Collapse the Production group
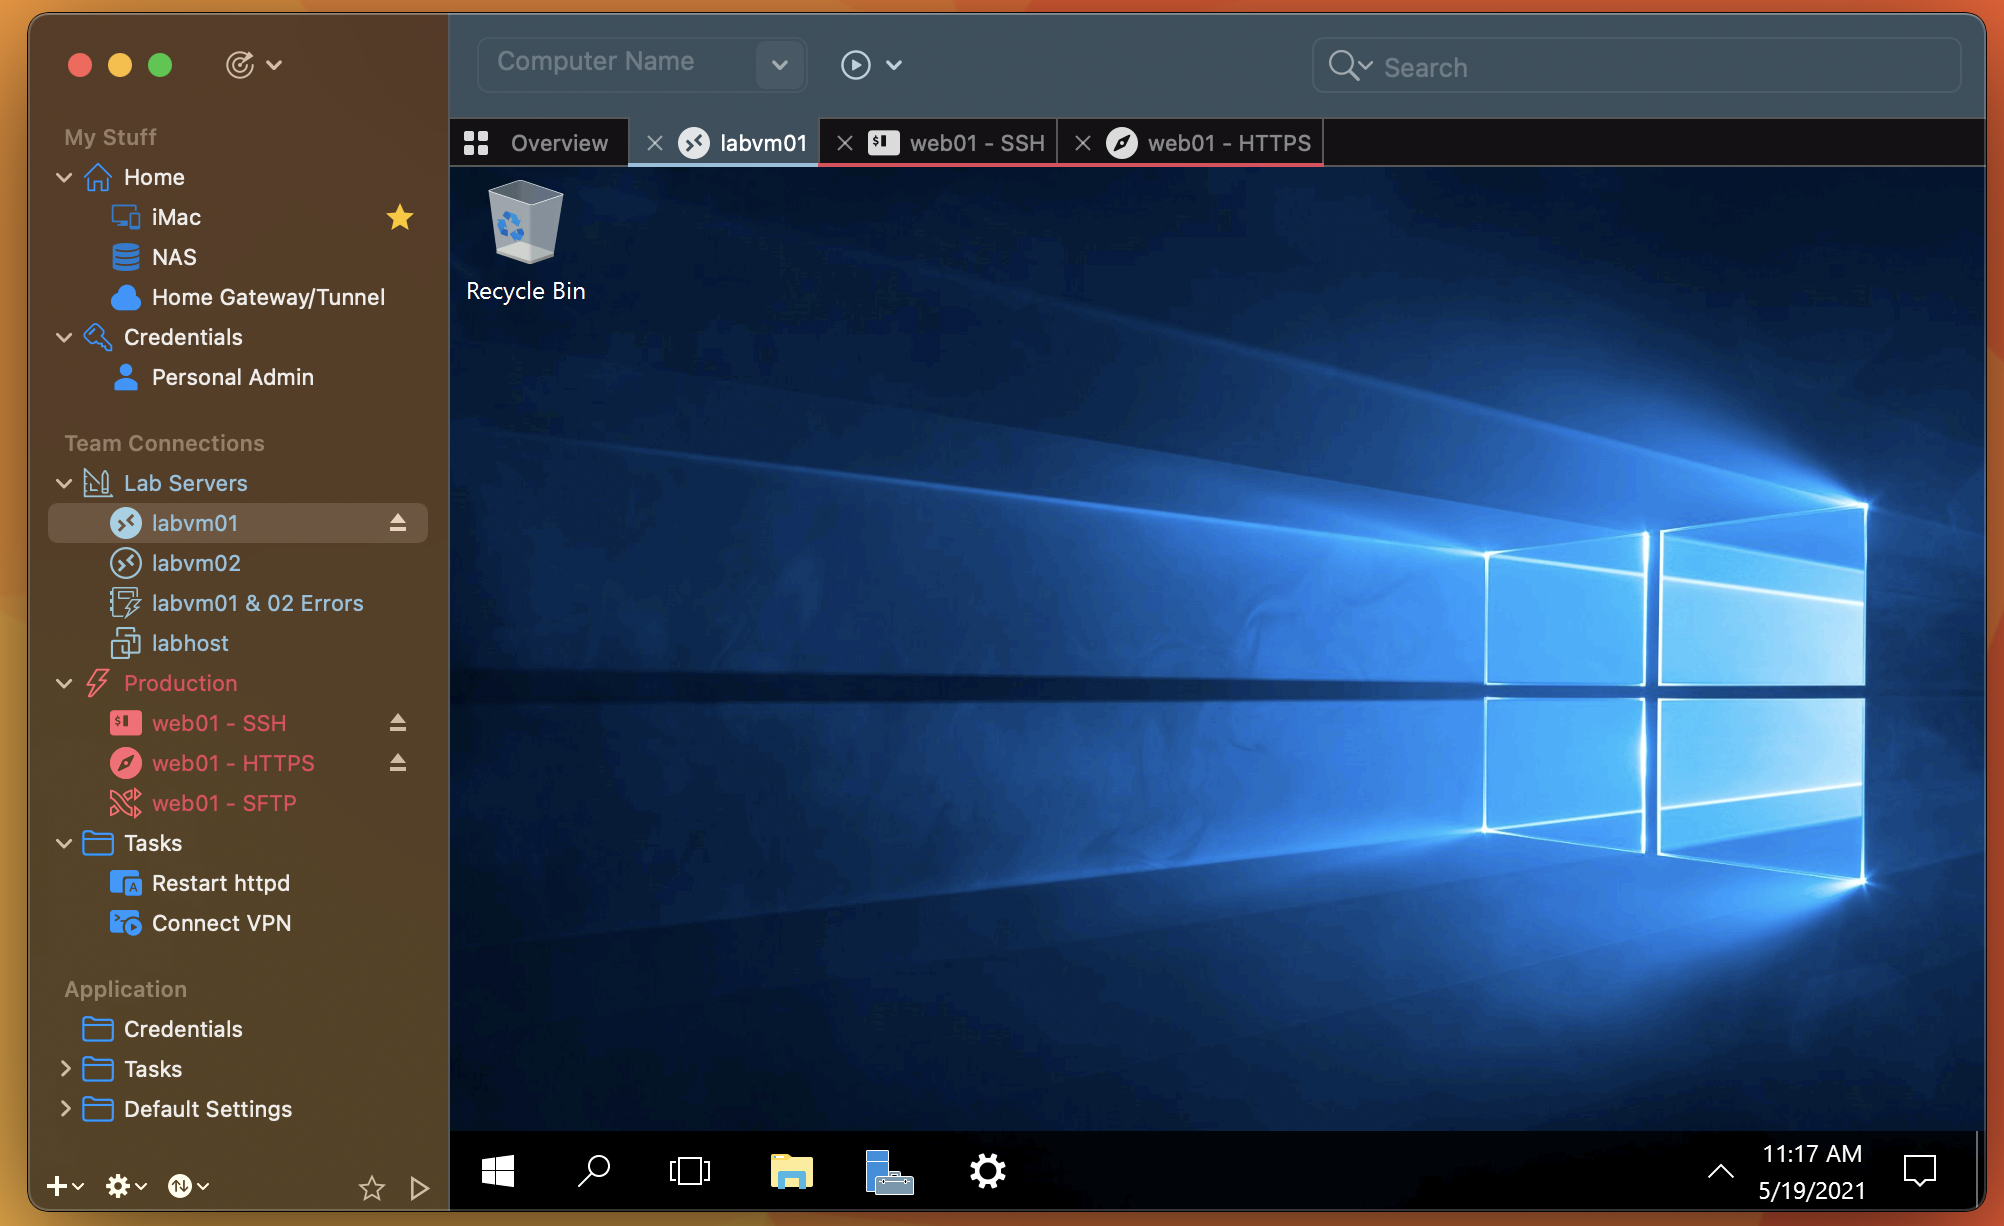2004x1226 pixels. coord(64,683)
